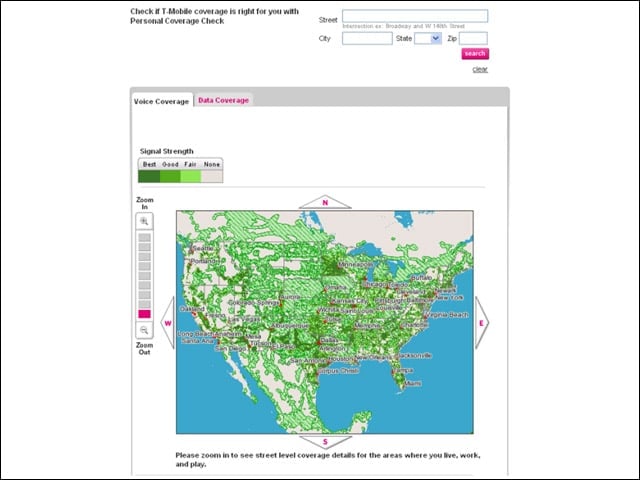Click Buffalo label on the map
This screenshot has width=640, height=480.
[422, 277]
